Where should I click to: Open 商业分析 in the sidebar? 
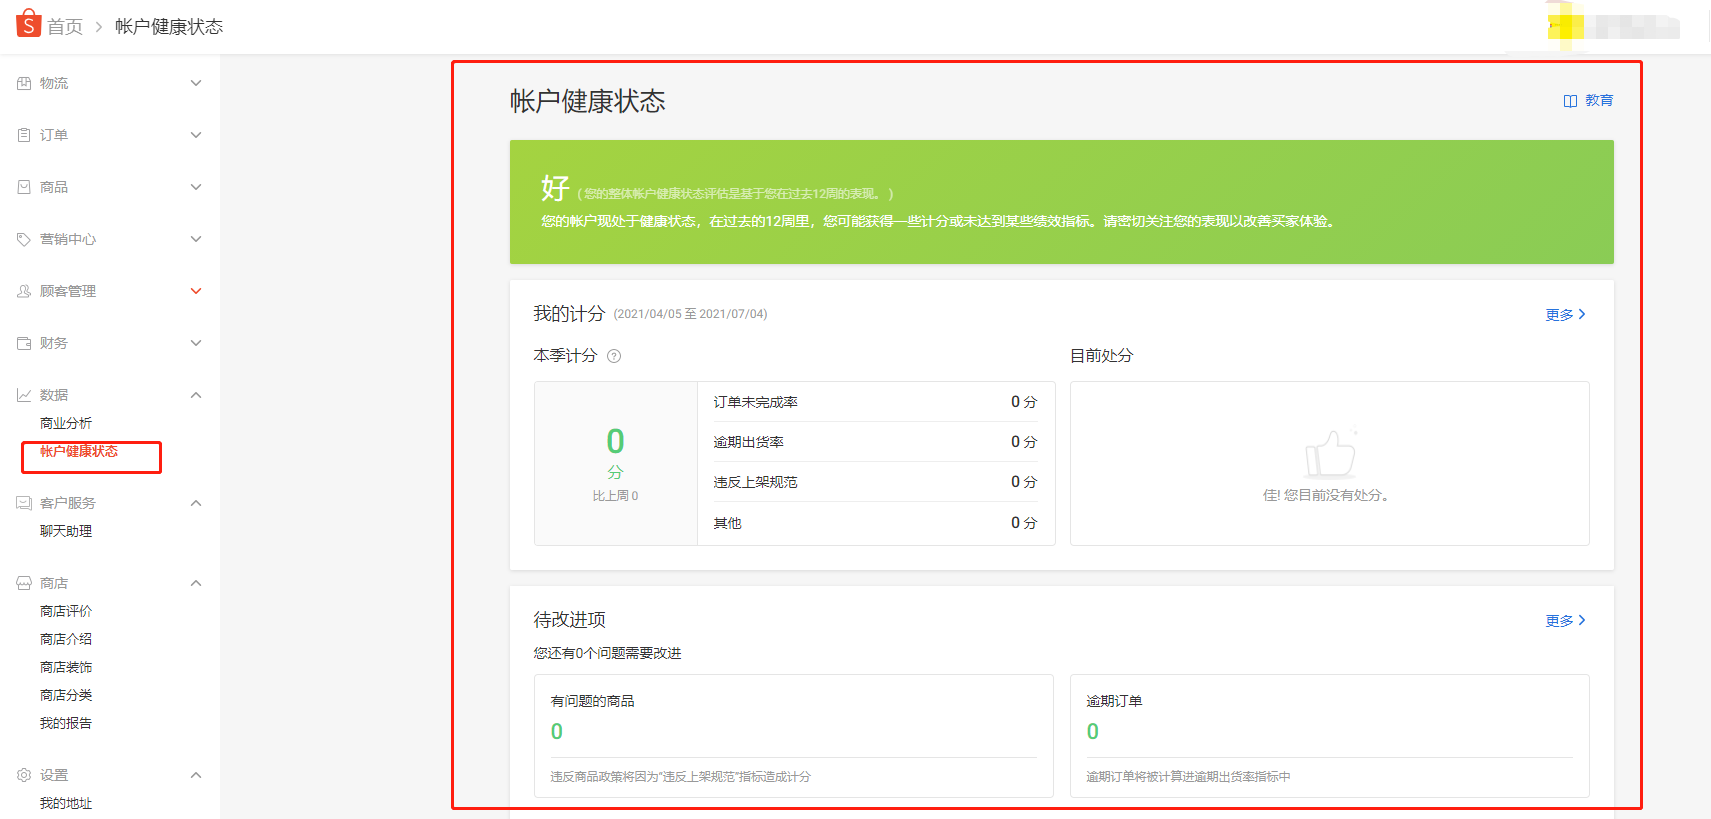pyautogui.click(x=66, y=423)
